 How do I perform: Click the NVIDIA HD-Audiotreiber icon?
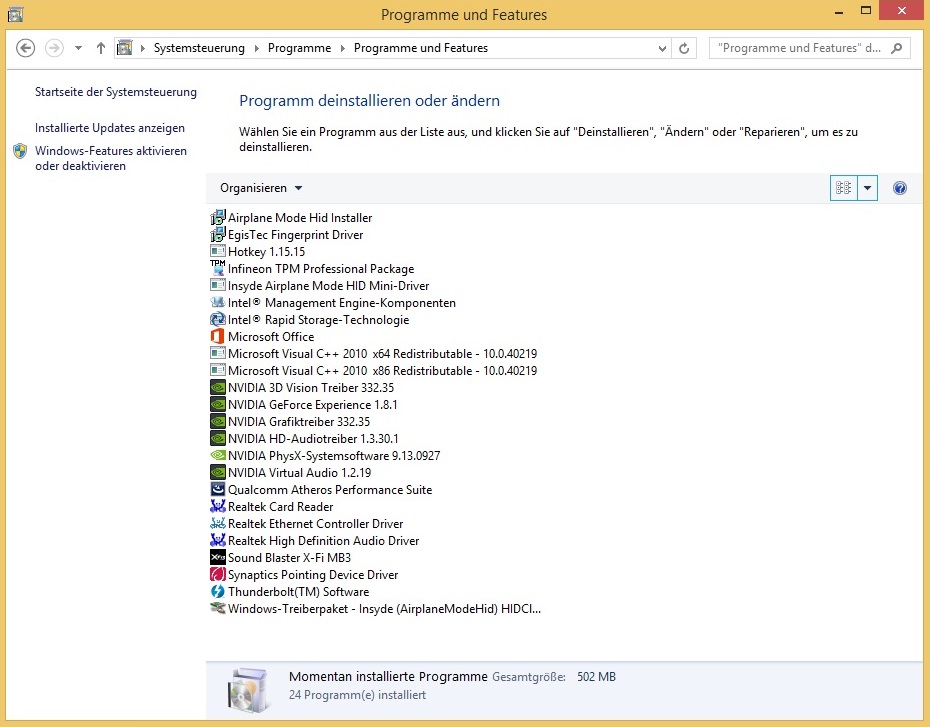click(218, 439)
